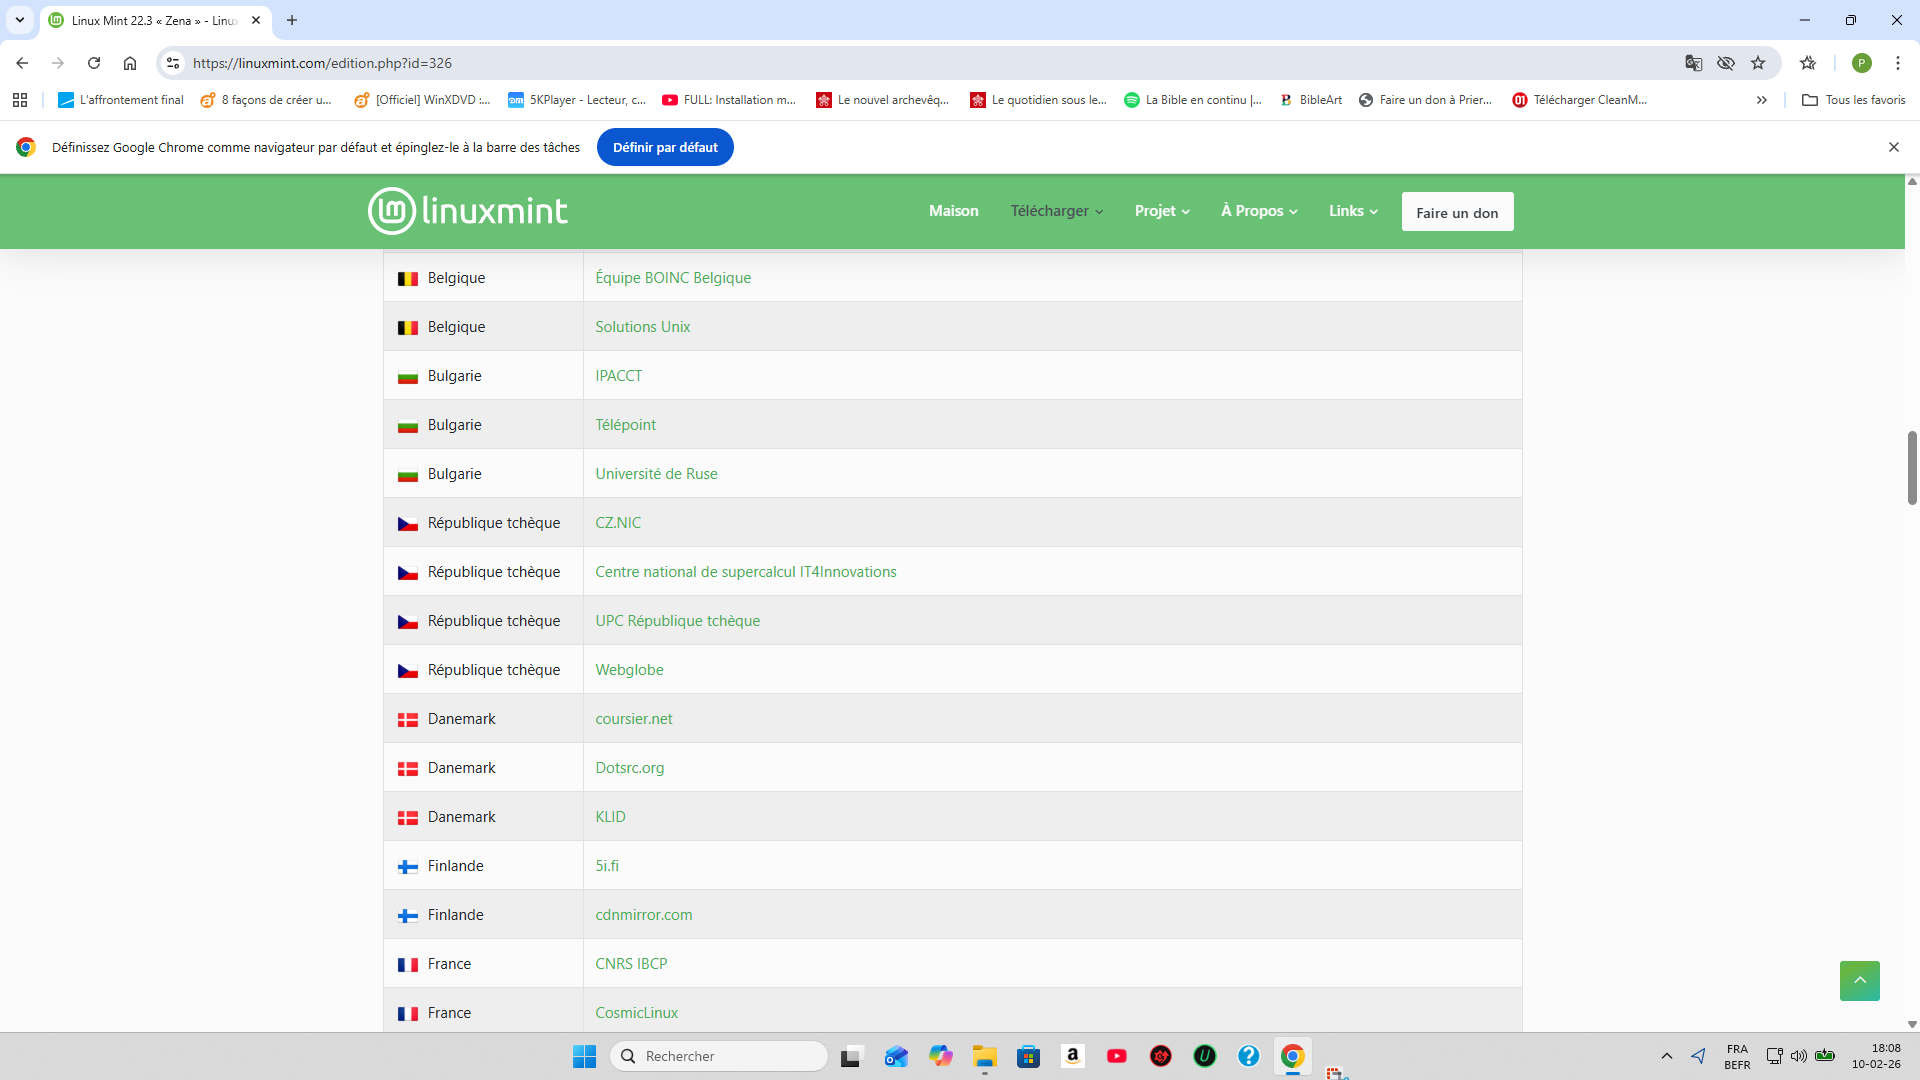Go to browser home page icon
The height and width of the screenshot is (1080, 1920).
[130, 63]
